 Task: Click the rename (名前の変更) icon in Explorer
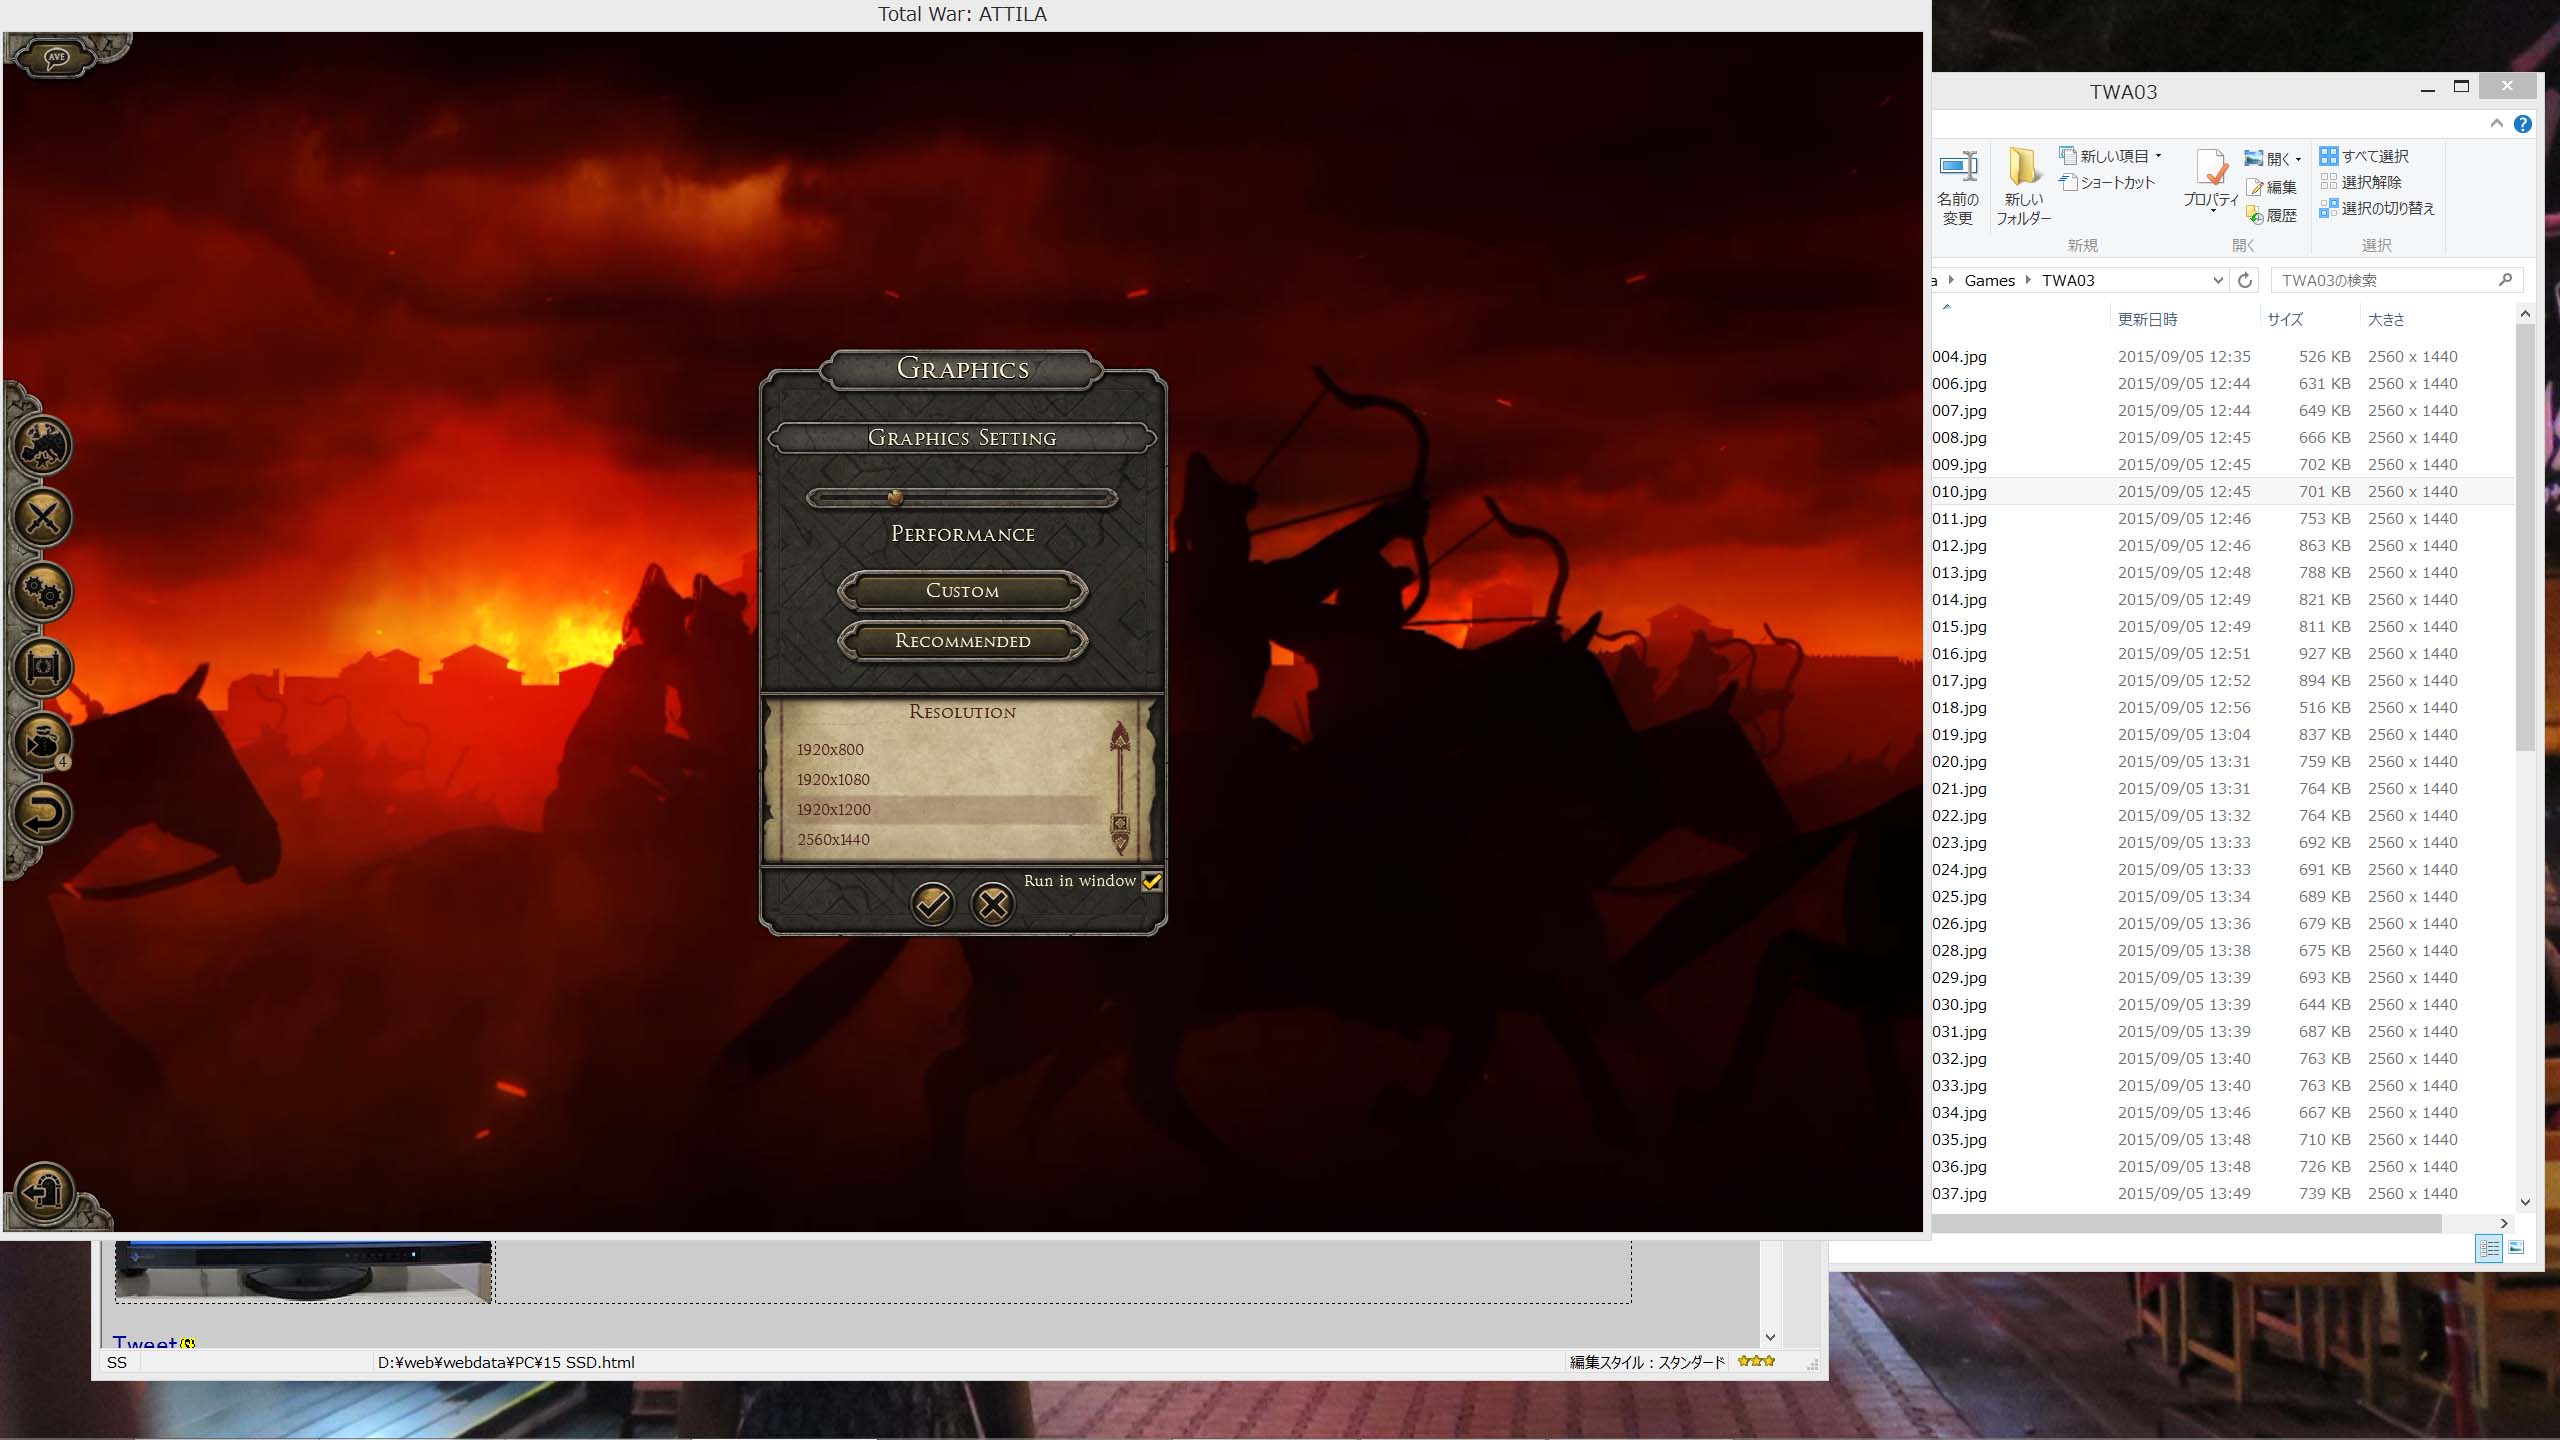pos(1958,189)
